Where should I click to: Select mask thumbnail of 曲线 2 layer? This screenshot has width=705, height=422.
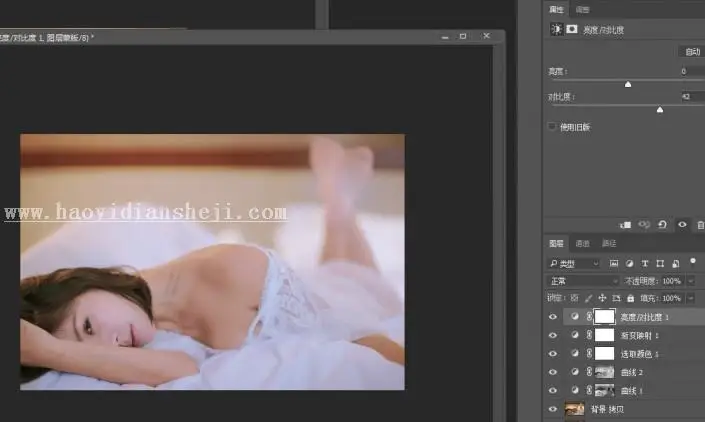604,372
